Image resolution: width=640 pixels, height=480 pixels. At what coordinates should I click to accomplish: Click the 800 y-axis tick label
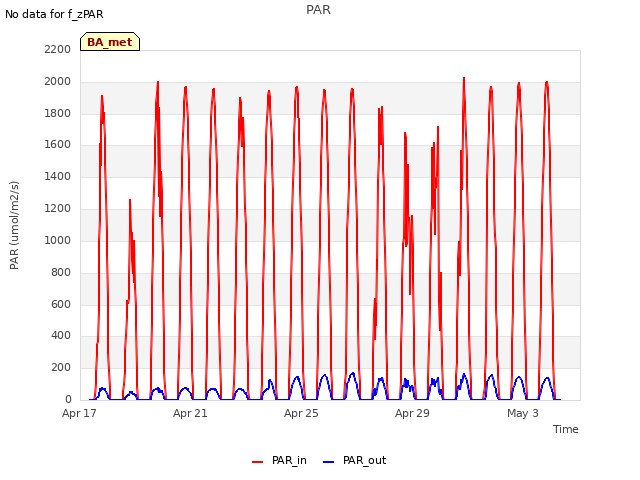click(61, 273)
